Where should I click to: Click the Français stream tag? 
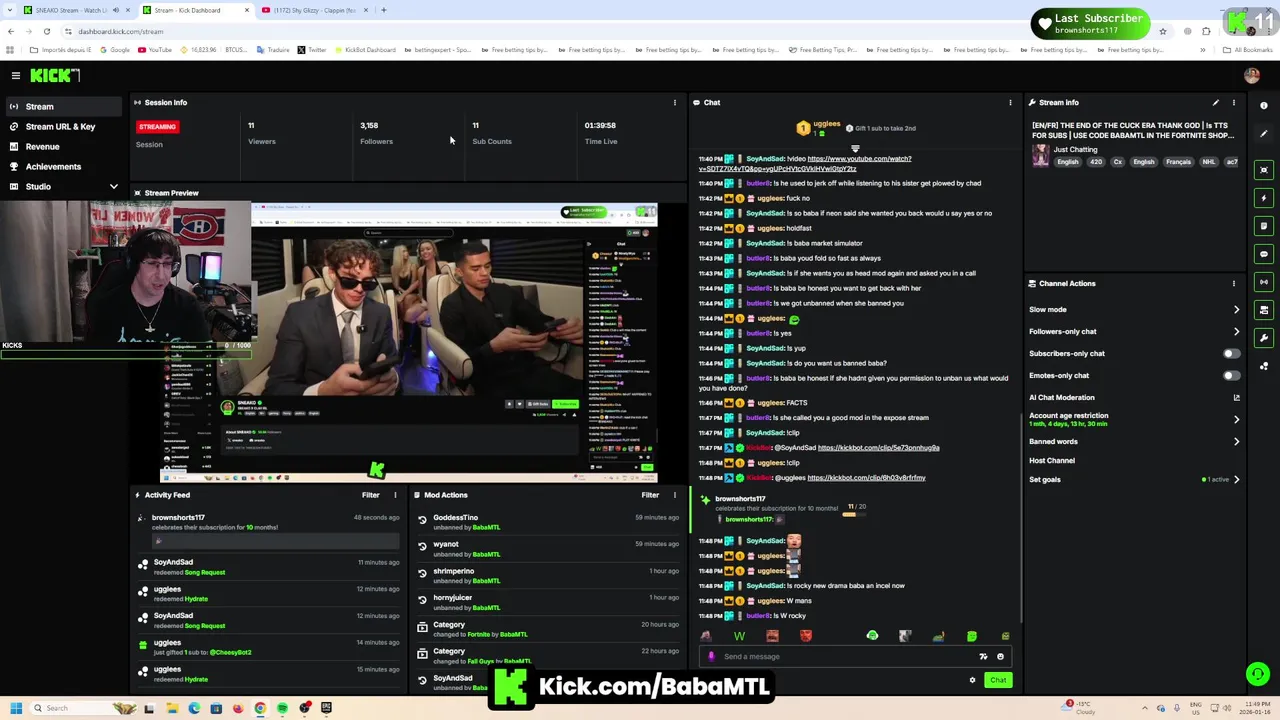pyautogui.click(x=1178, y=162)
